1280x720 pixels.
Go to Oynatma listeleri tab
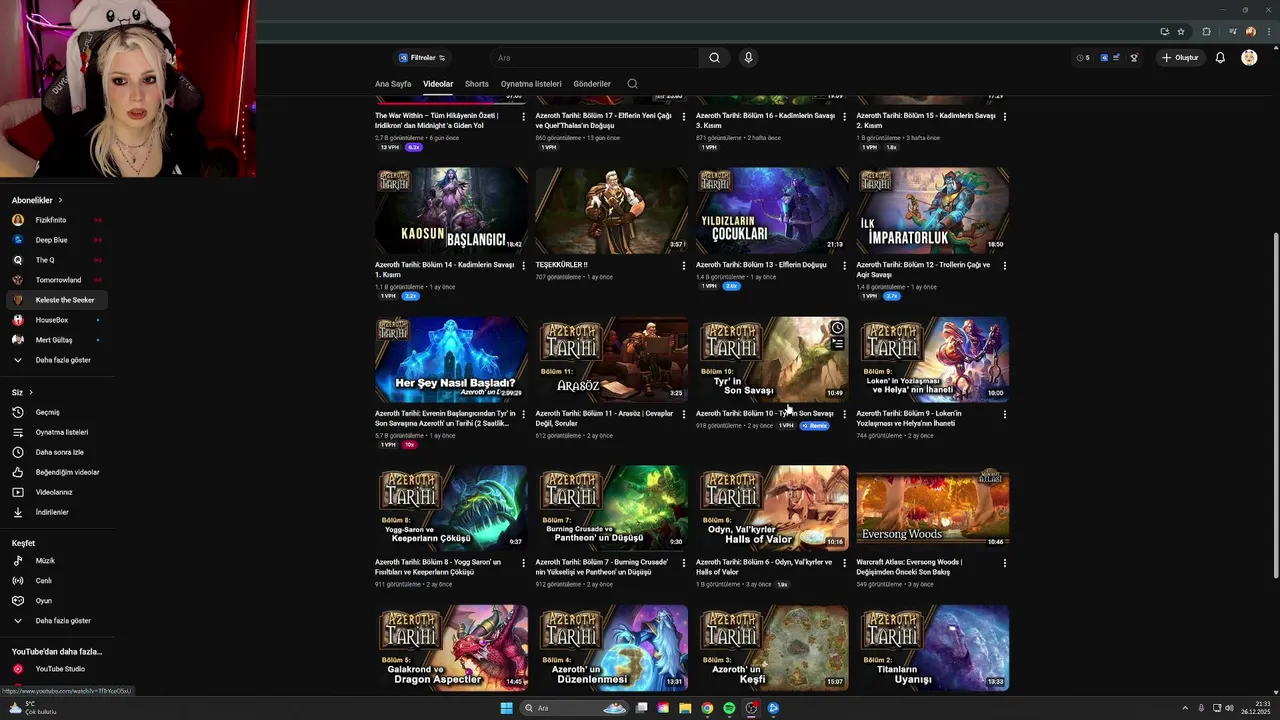tap(531, 84)
